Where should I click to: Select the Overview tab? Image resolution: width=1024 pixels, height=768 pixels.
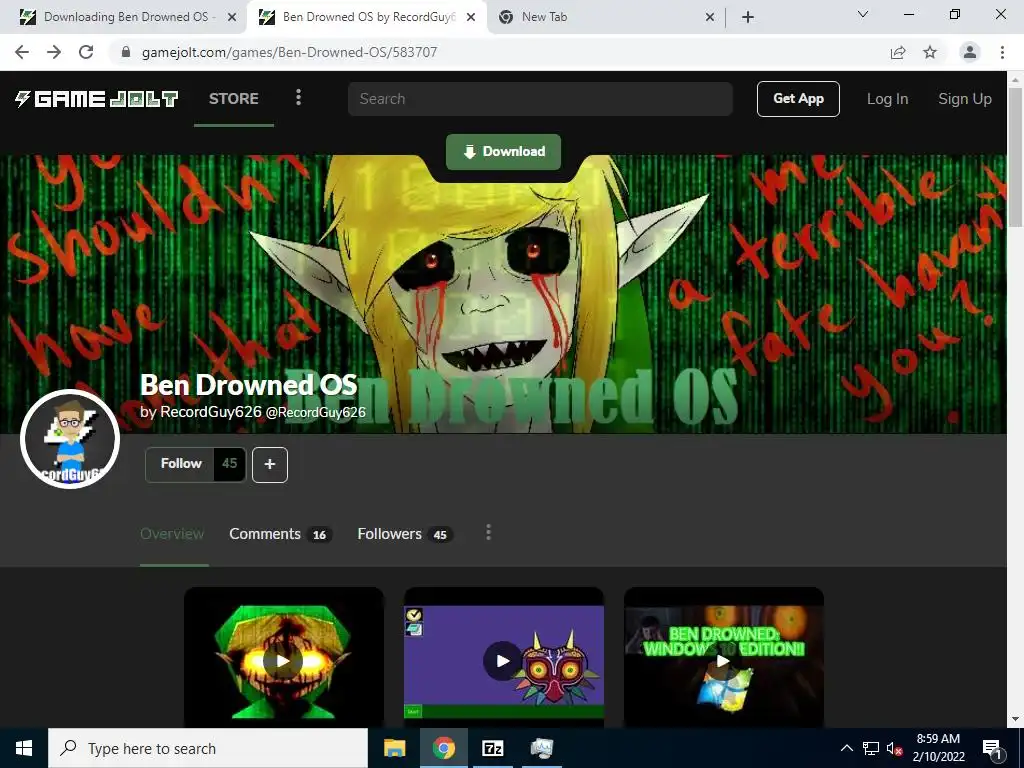tap(172, 534)
